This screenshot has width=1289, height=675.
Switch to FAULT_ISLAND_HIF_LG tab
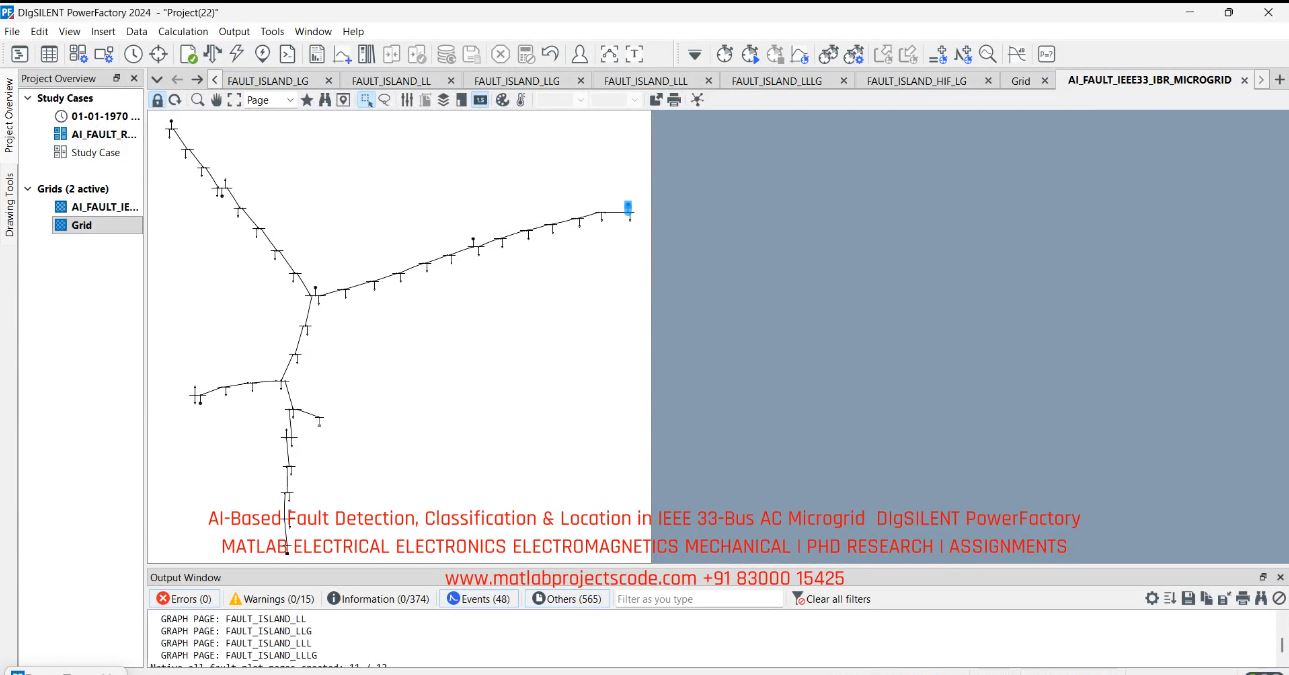click(917, 81)
